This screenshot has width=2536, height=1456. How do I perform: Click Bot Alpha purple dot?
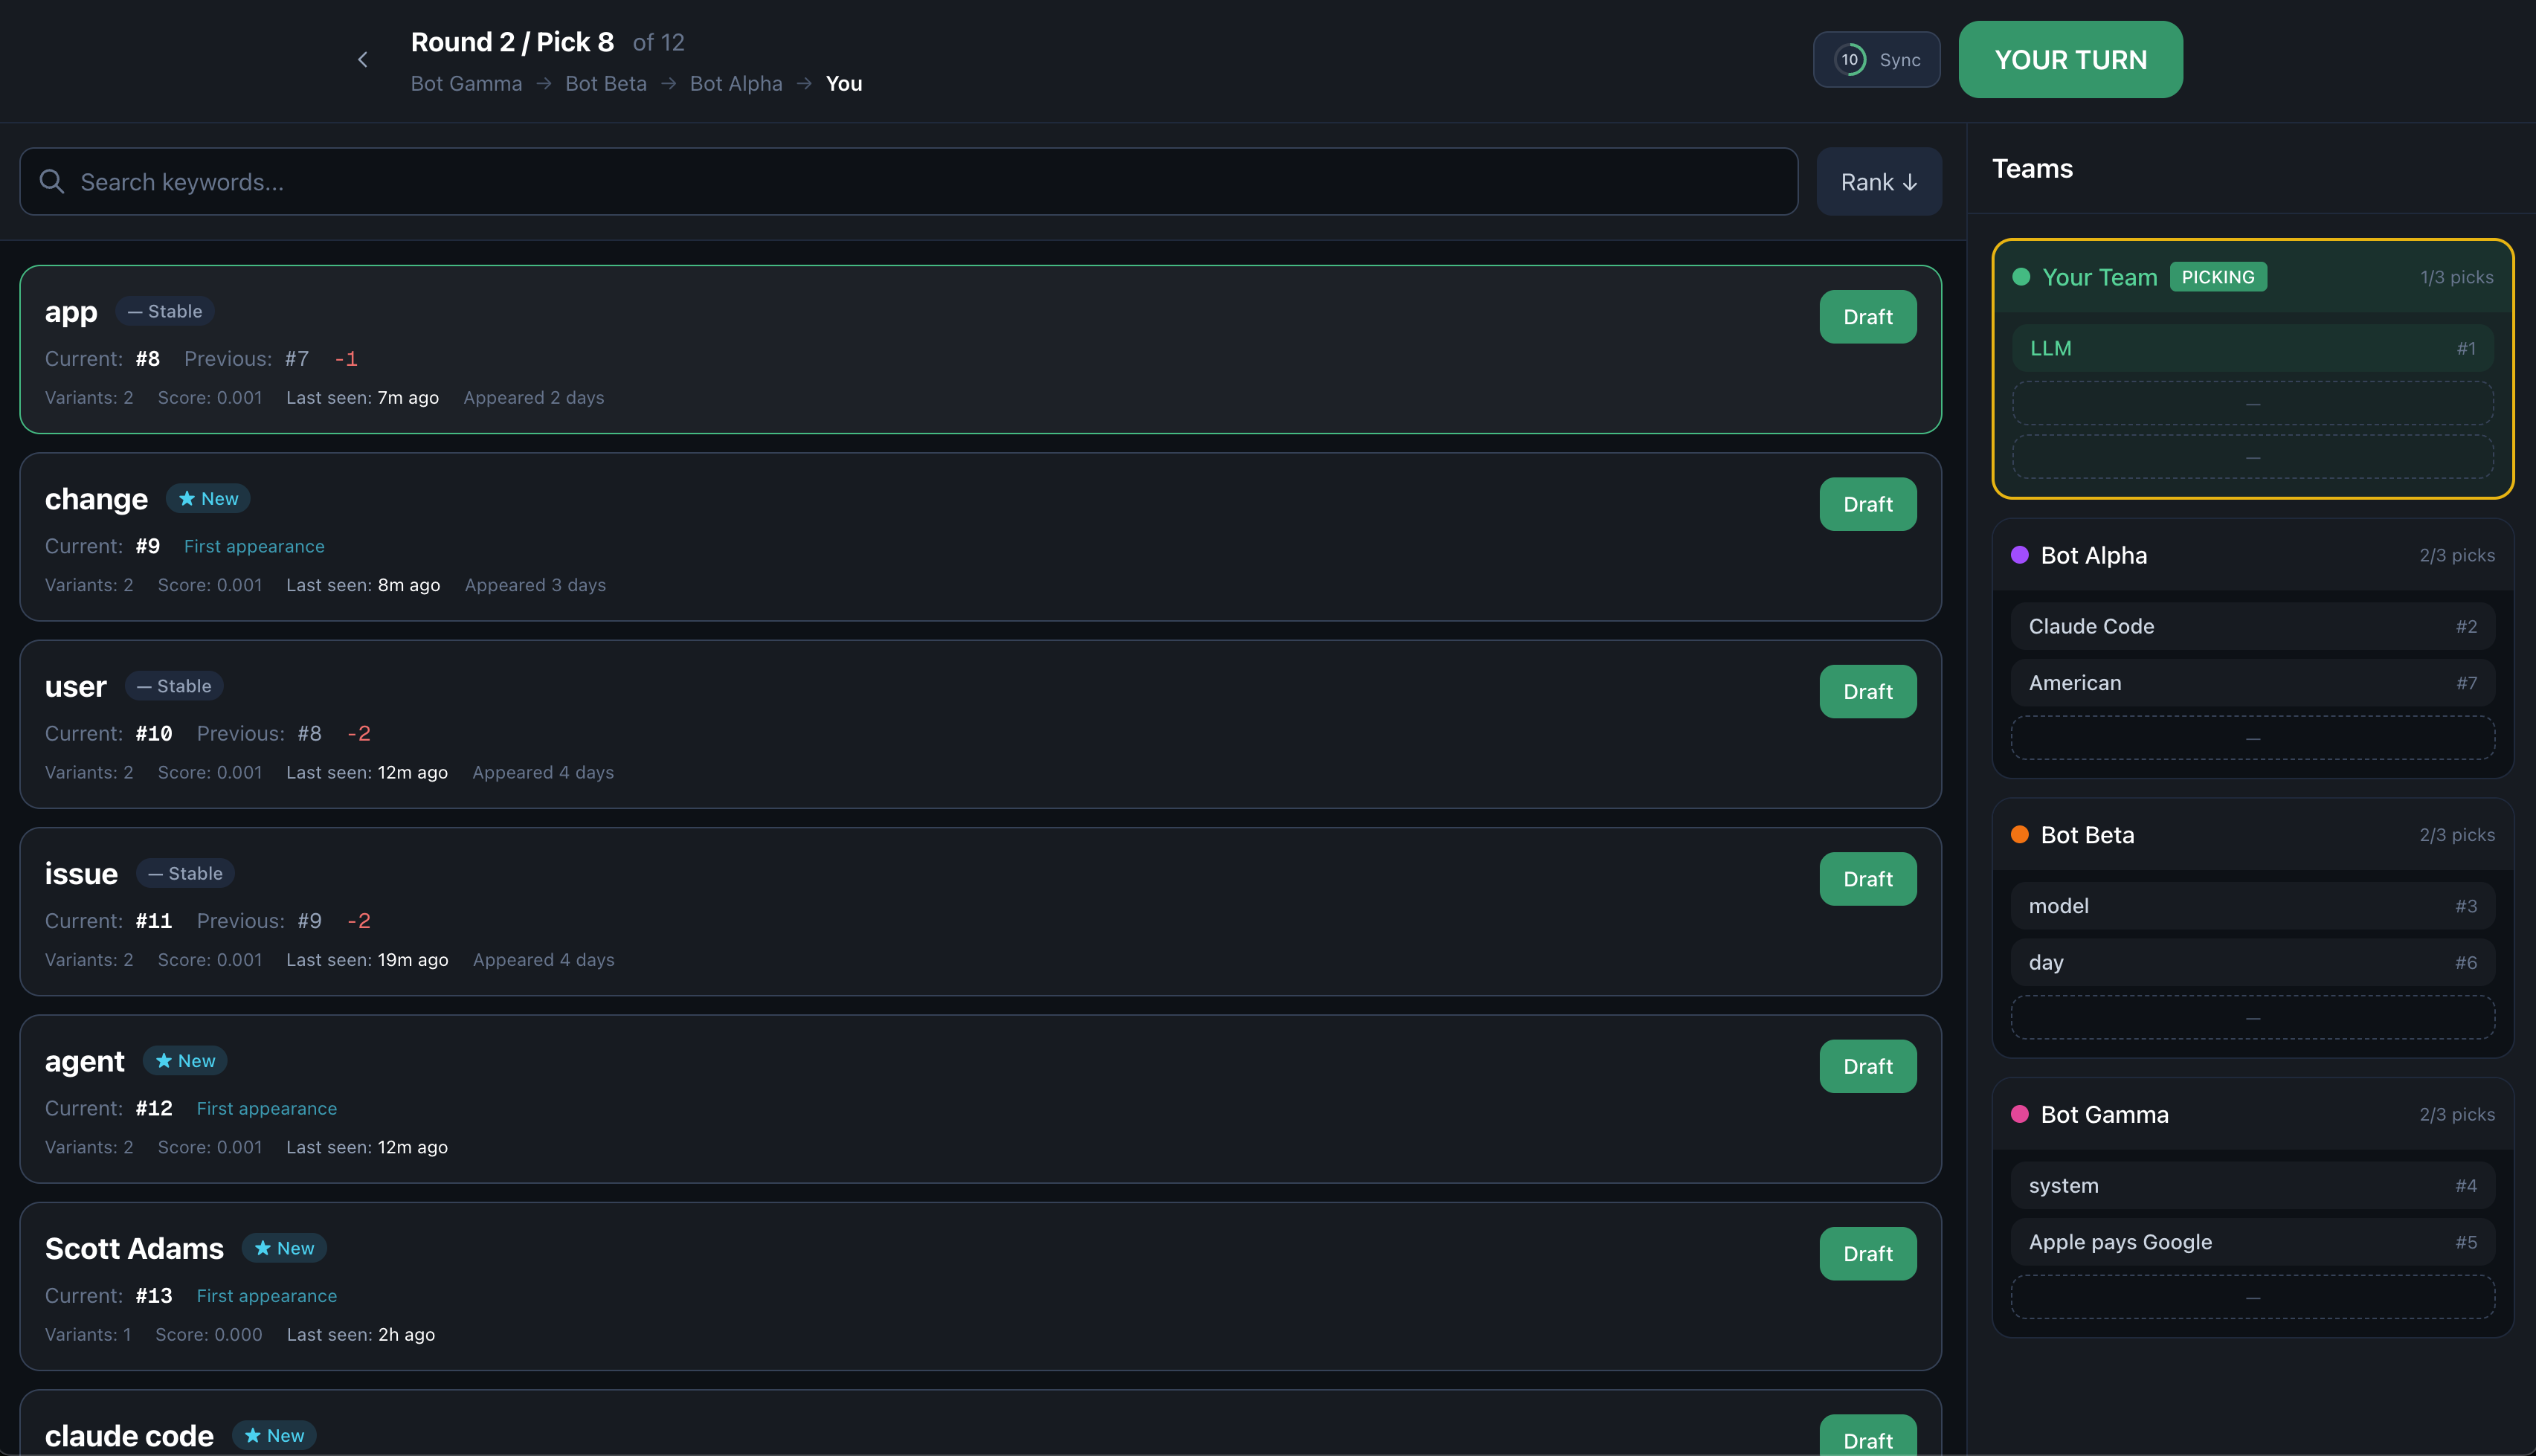2020,555
